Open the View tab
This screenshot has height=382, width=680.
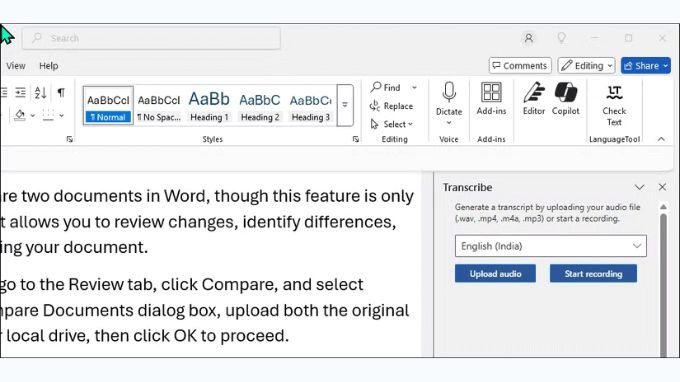click(x=16, y=66)
